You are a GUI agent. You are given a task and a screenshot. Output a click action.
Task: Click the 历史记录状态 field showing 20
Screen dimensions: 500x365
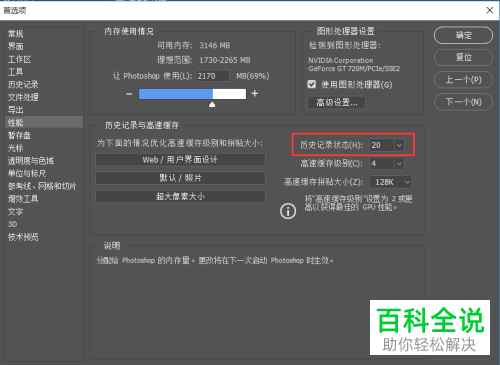(382, 145)
